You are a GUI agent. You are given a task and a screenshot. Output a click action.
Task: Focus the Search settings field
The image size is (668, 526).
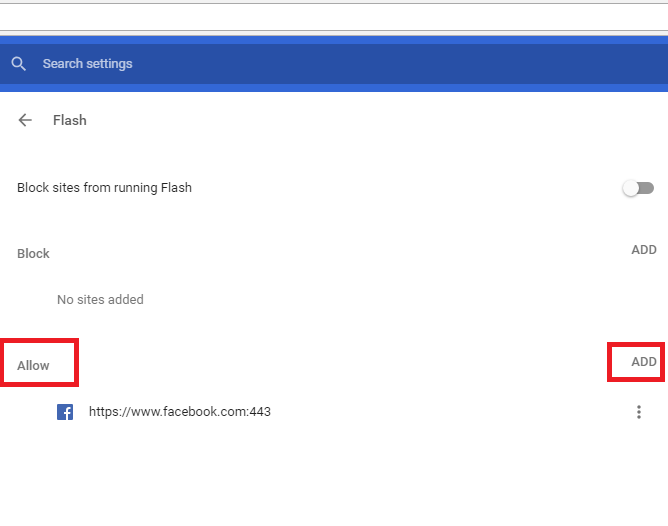(x=334, y=64)
